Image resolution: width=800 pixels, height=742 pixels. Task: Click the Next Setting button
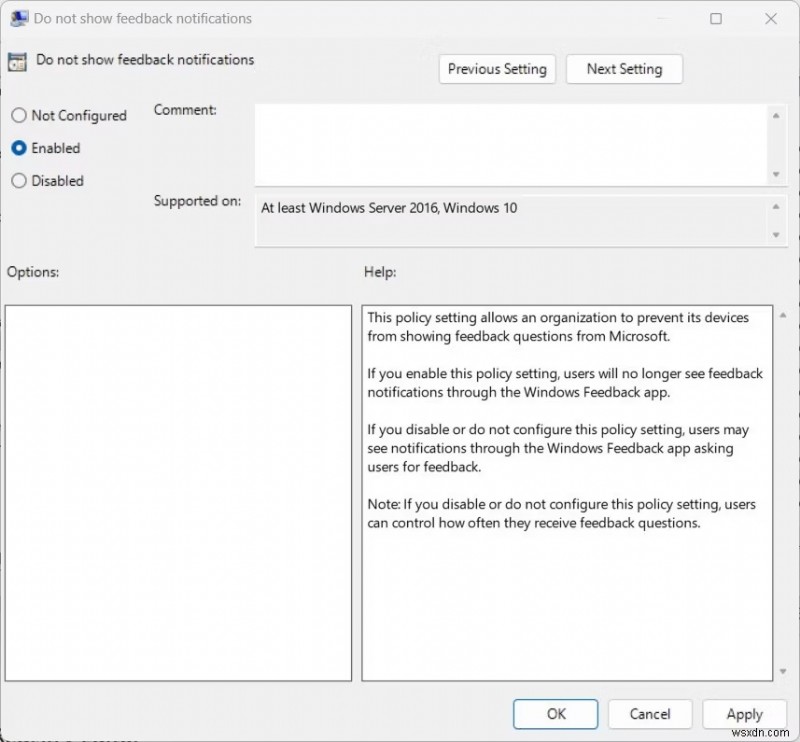[x=624, y=69]
